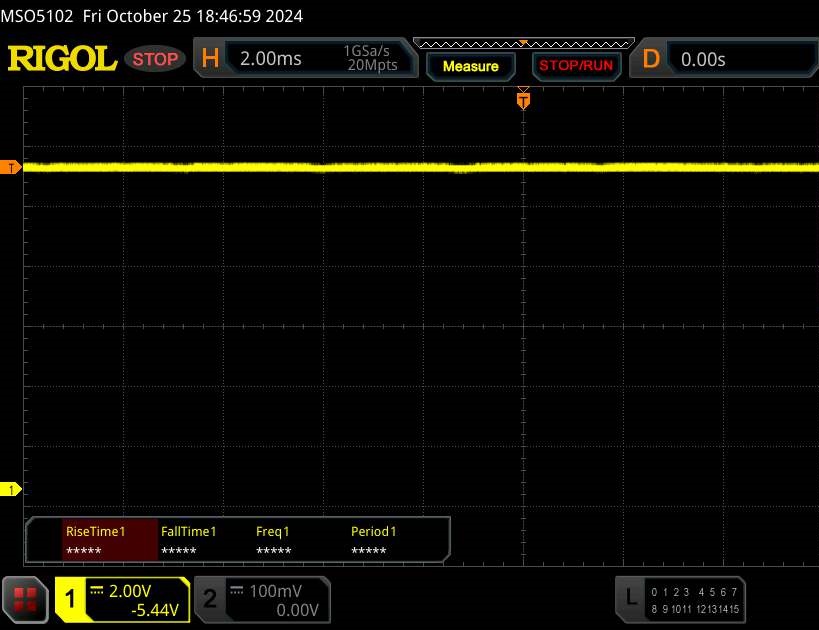Toggle the STOP/RUN button
This screenshot has width=819, height=630.
(576, 66)
